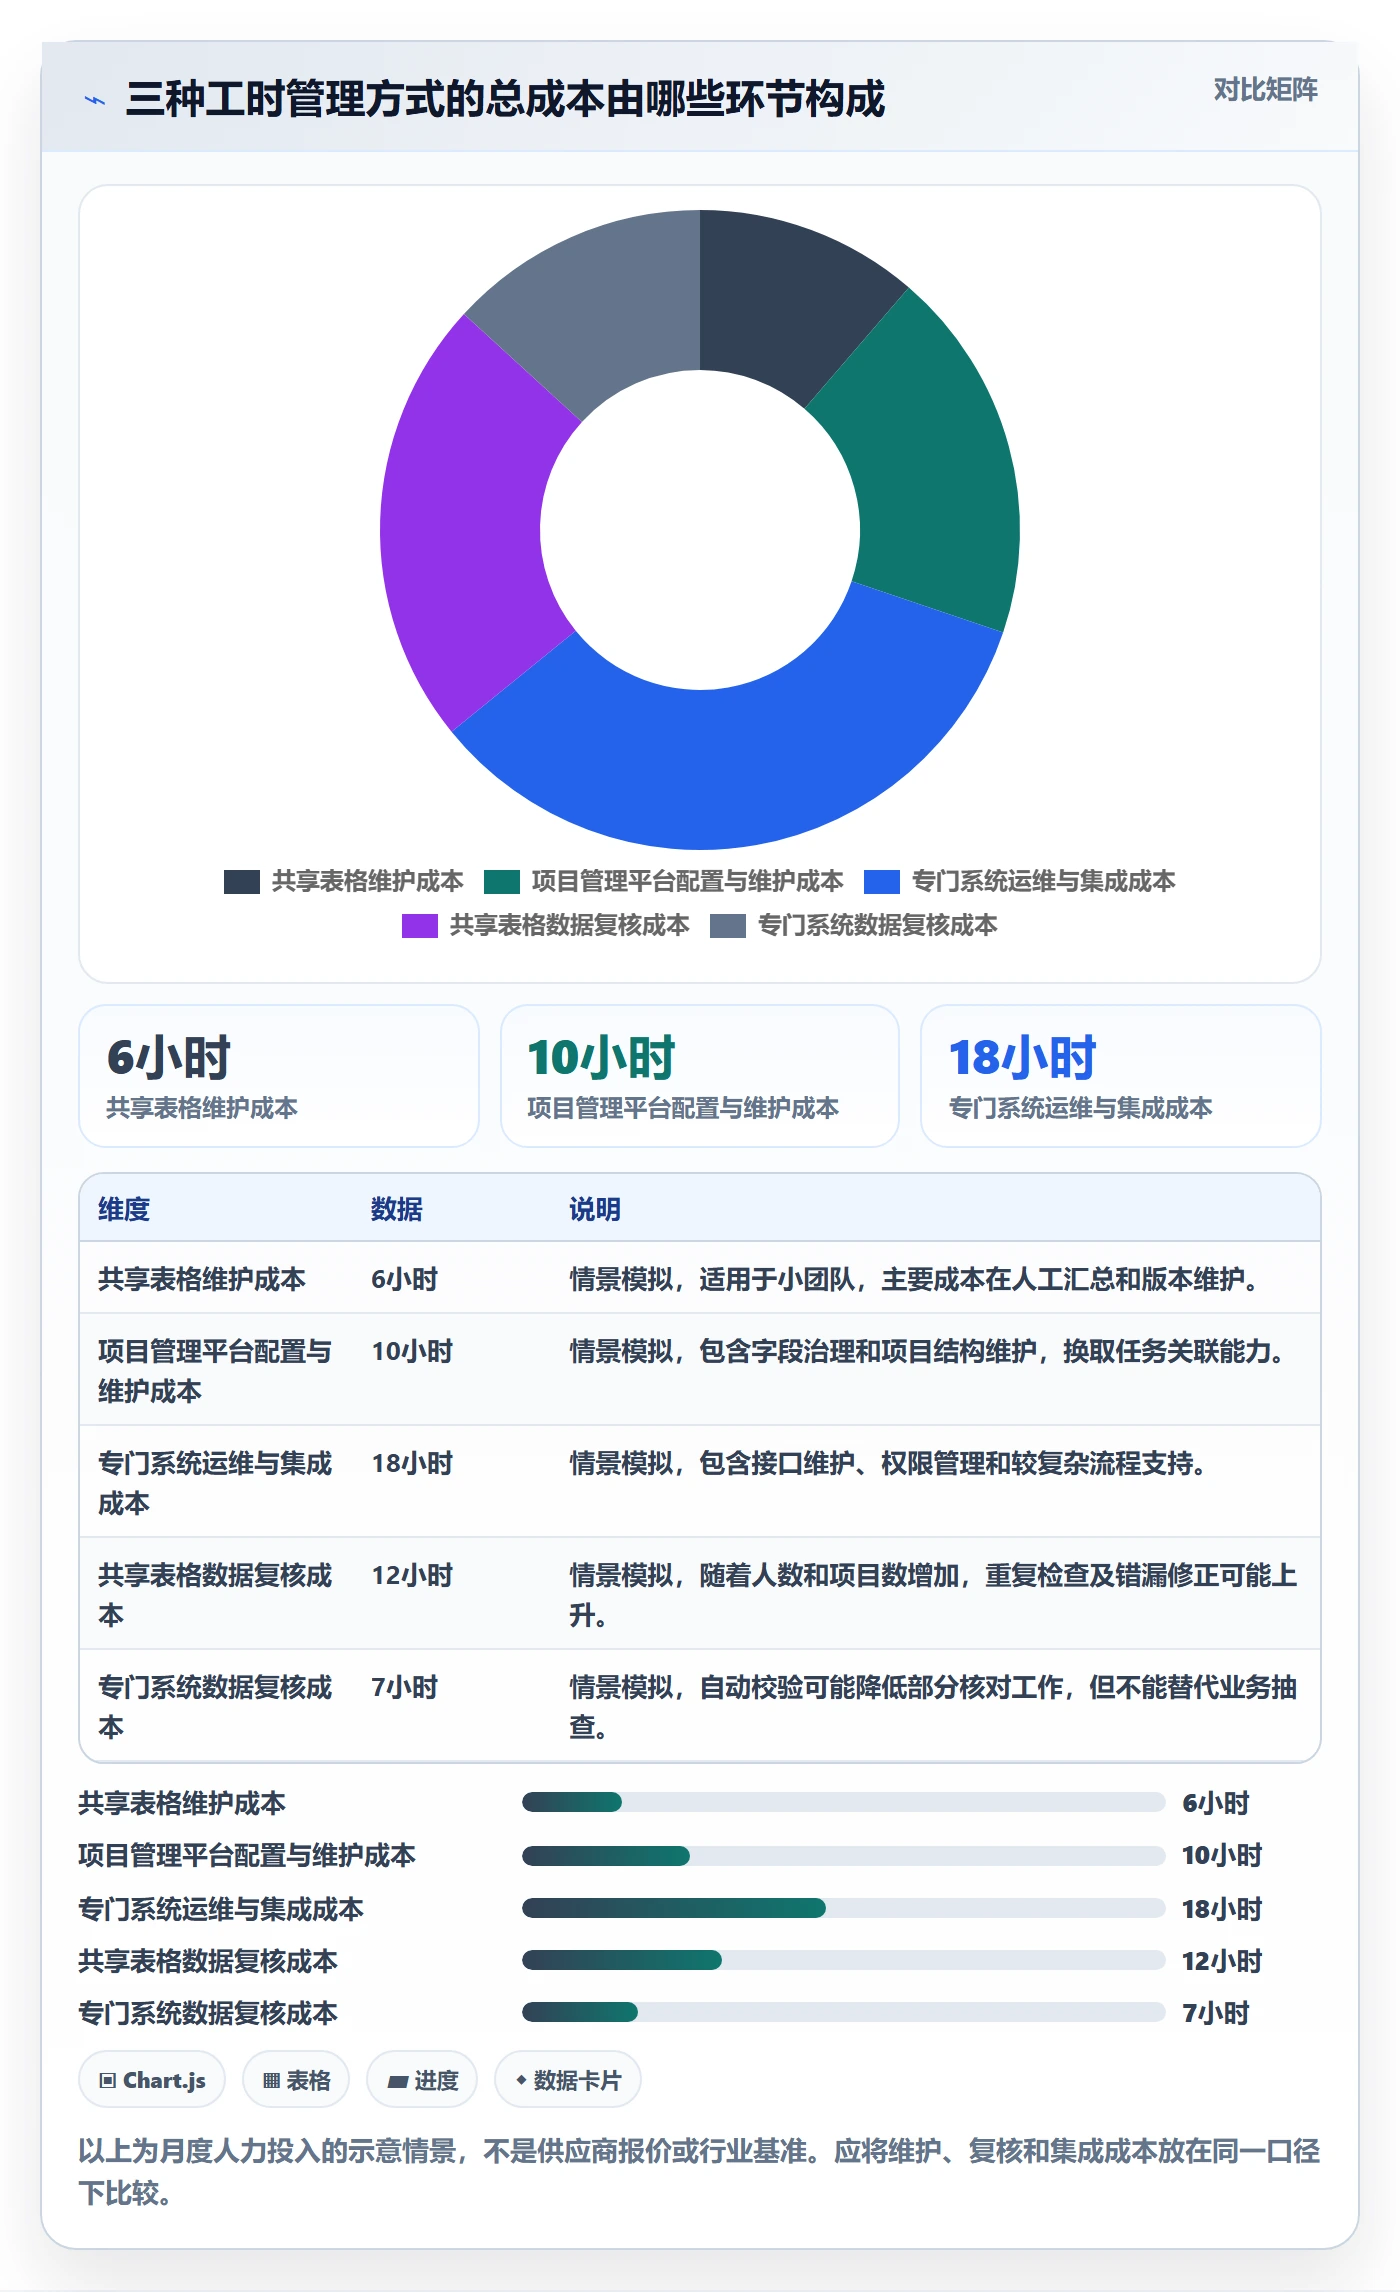Toggle gray legend swatch 专门系统数据复核成本
Screen dimensions: 1400x2292
pos(728,925)
